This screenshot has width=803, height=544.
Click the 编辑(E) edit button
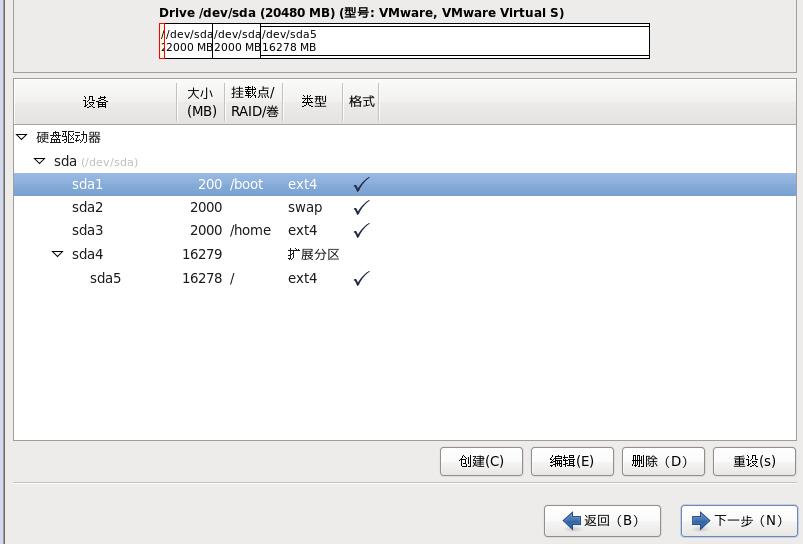point(572,462)
